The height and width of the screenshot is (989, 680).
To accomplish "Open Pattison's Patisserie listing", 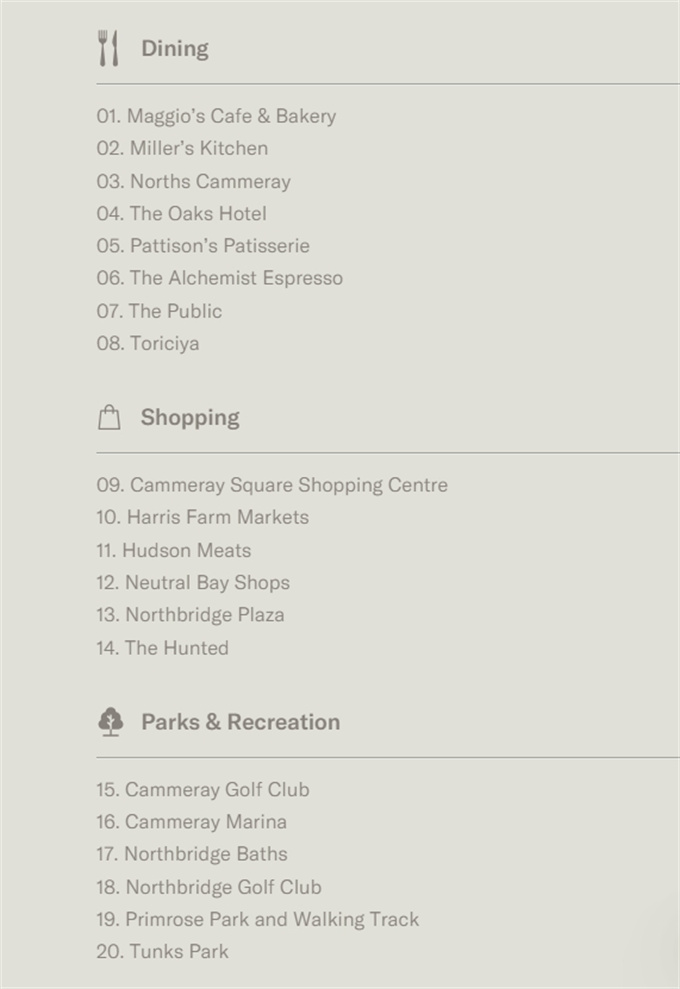I will (203, 246).
